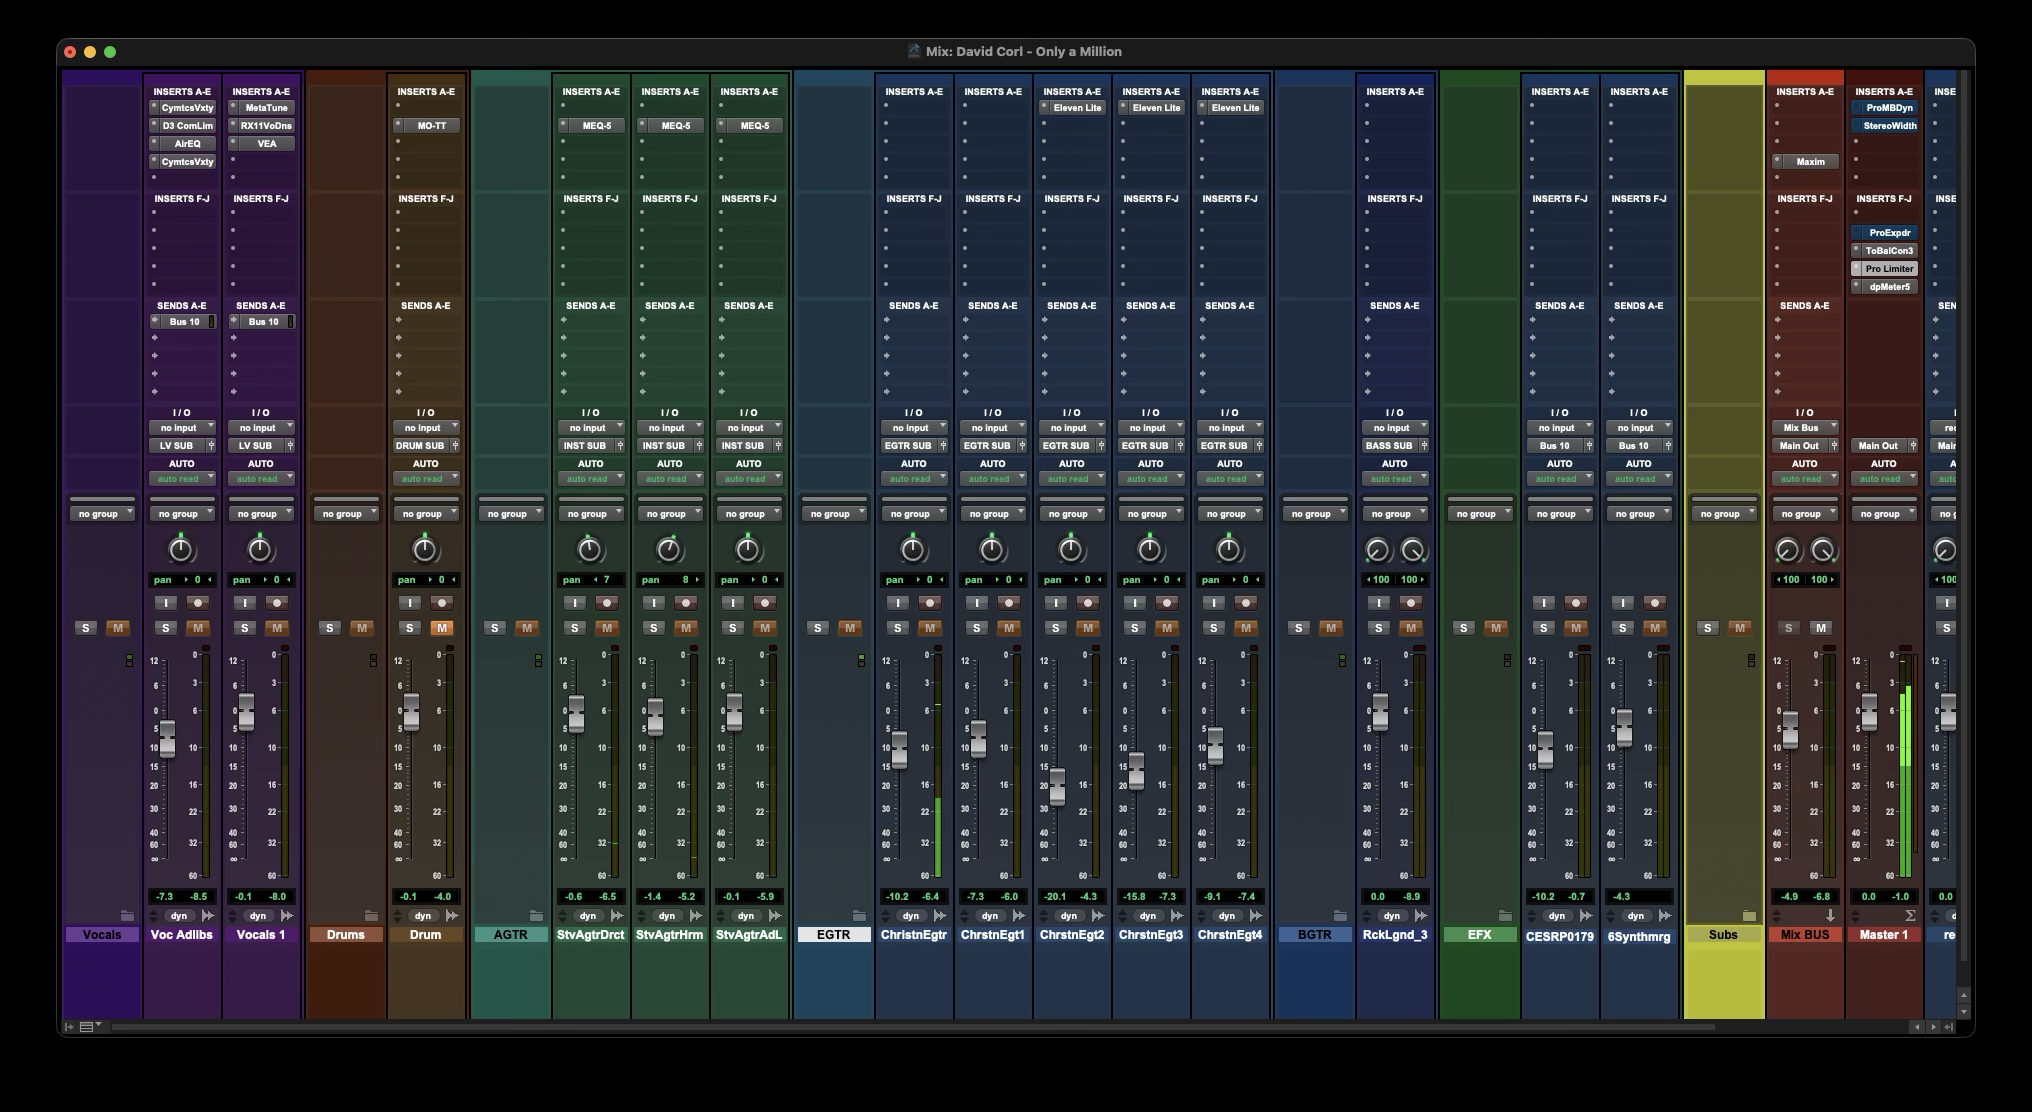
Task: Open the mix window view selector icon
Action: tap(89, 1026)
